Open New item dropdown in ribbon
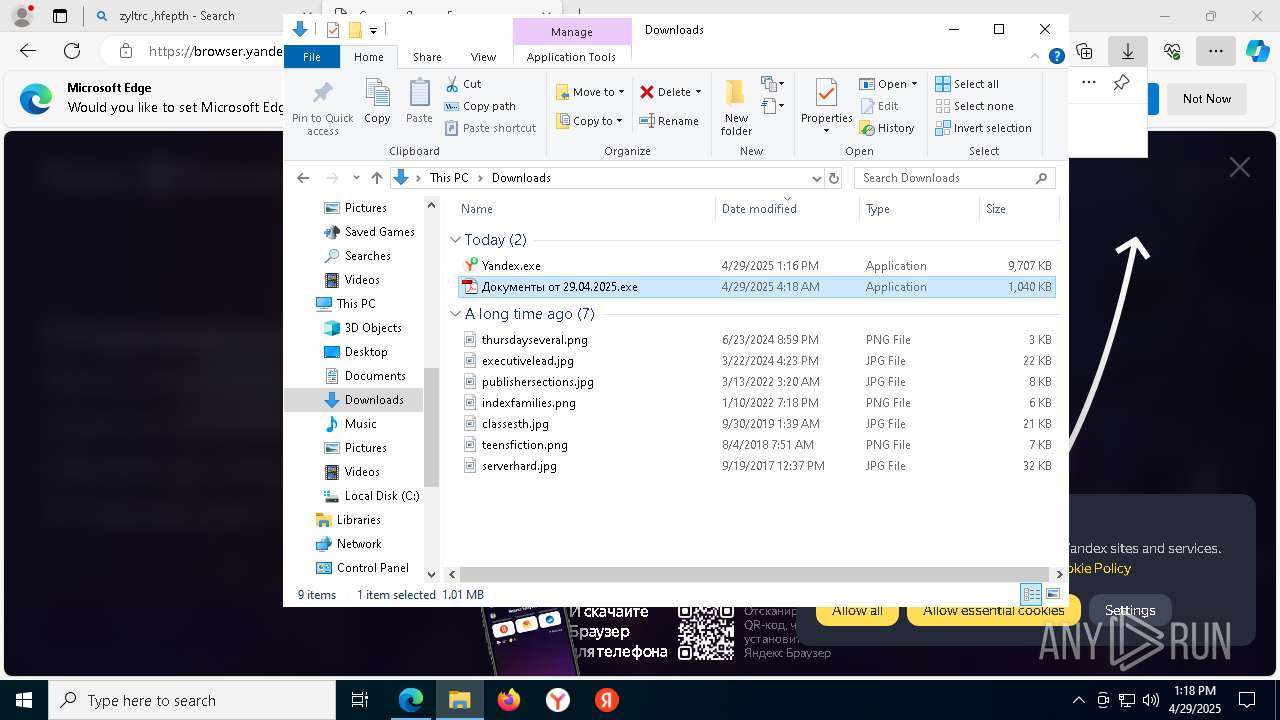 (773, 84)
